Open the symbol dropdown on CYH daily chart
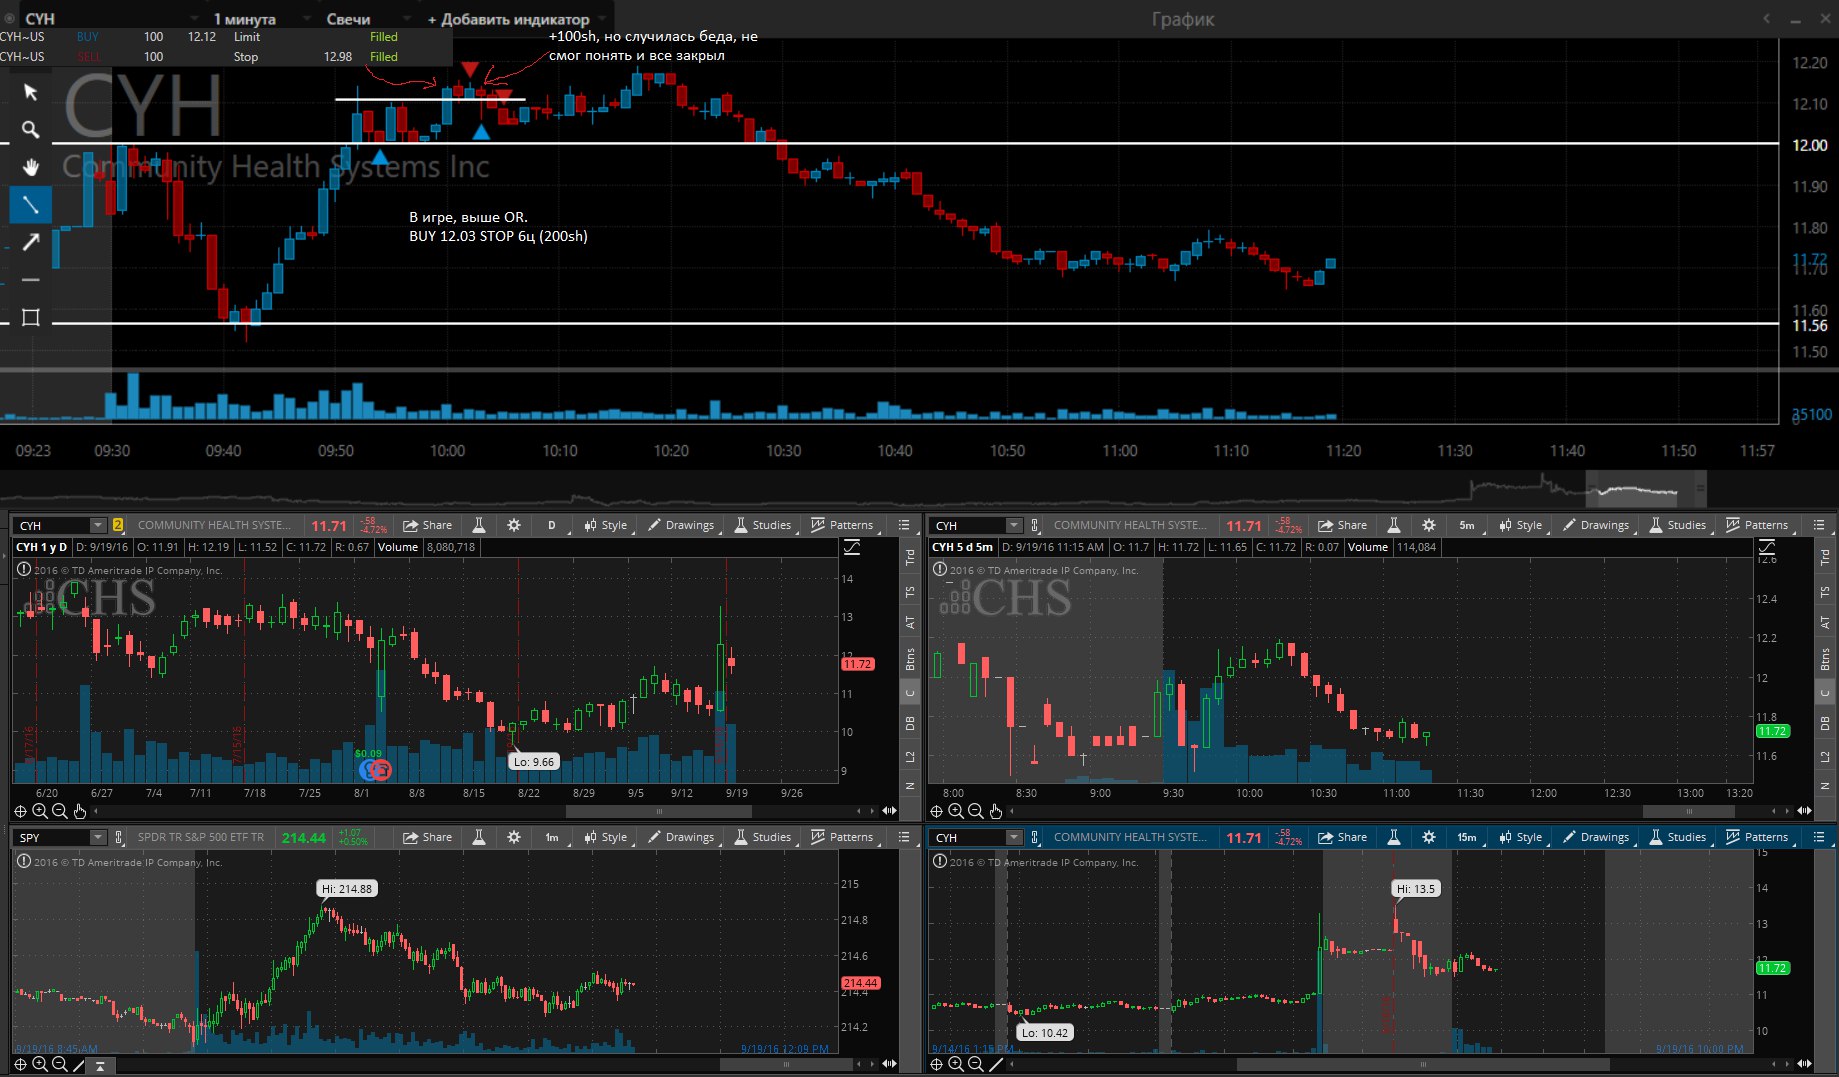 click(x=97, y=525)
